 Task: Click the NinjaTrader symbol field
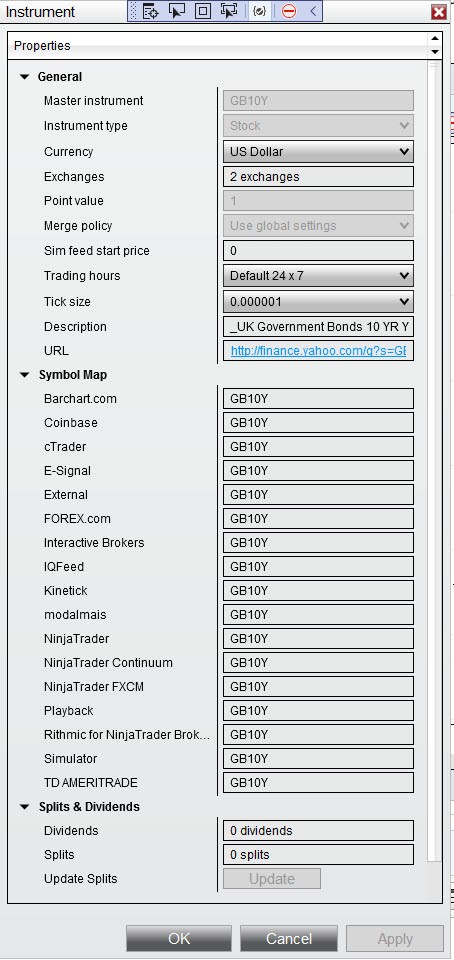click(x=318, y=639)
